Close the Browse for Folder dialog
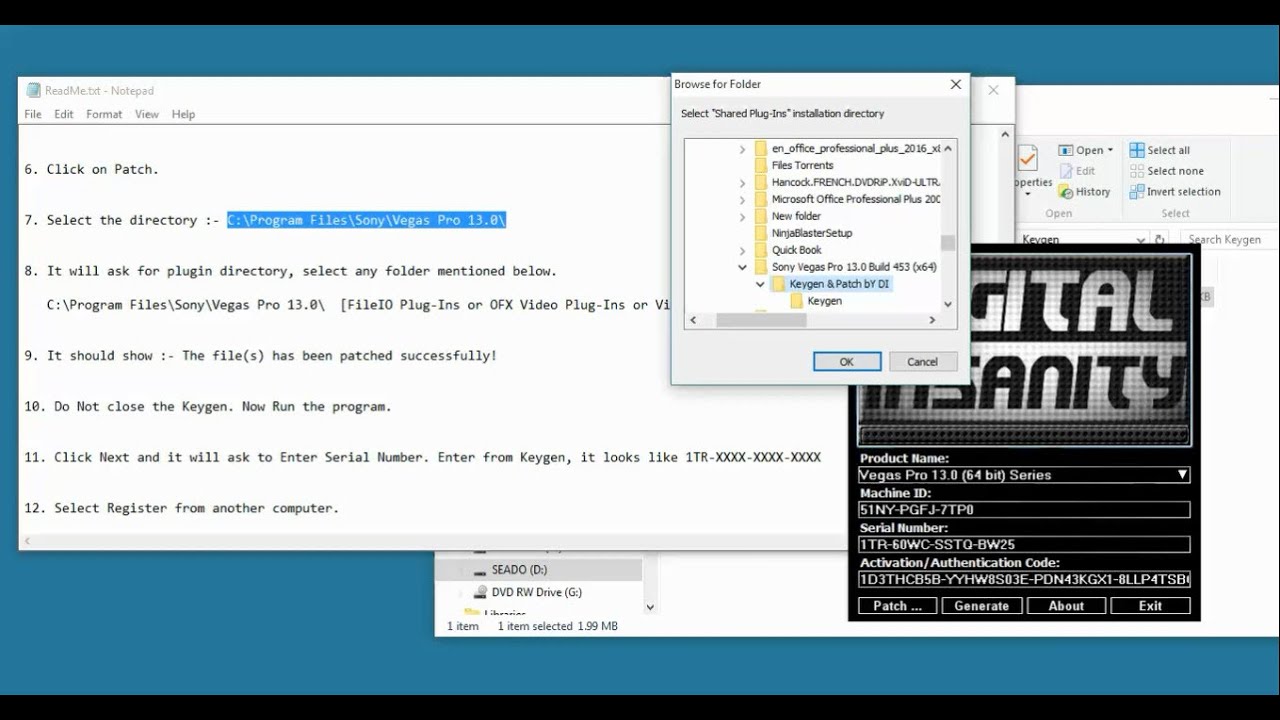This screenshot has width=1280, height=720. pyautogui.click(x=956, y=85)
